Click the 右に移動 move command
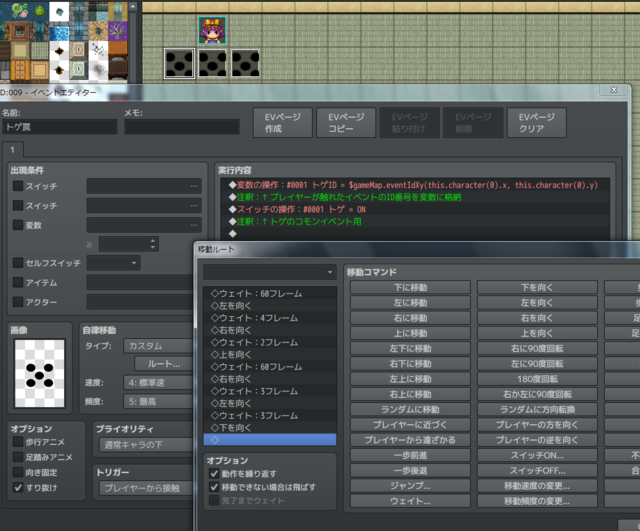Image resolution: width=640 pixels, height=531 pixels. point(410,318)
